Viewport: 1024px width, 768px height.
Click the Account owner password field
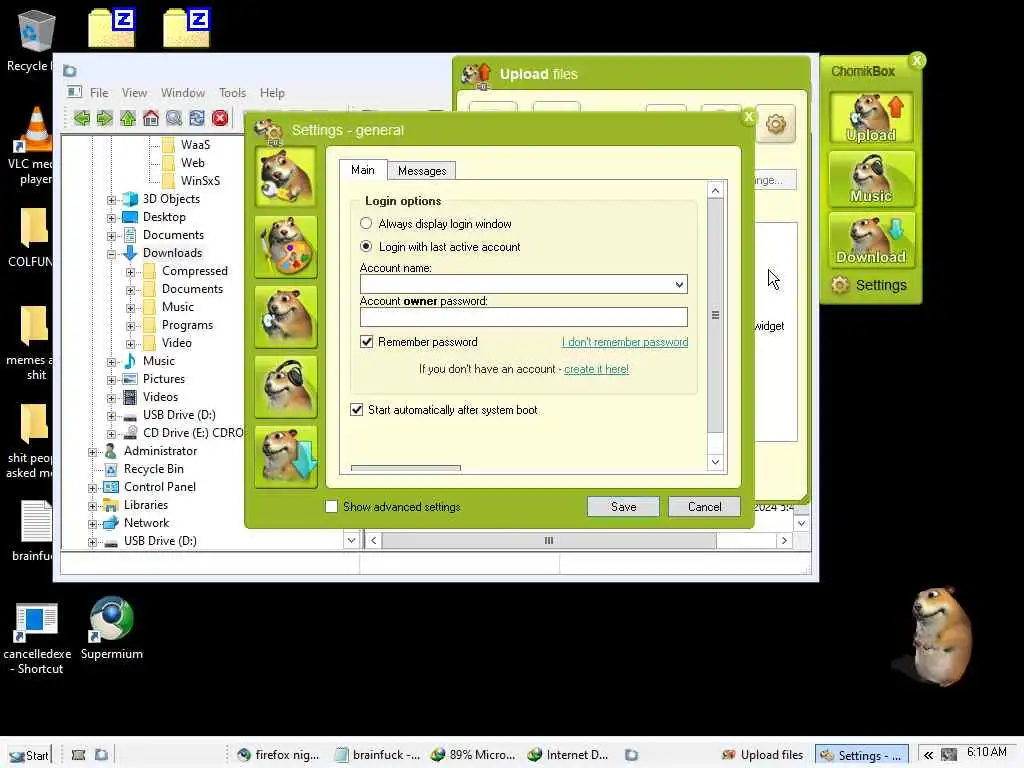point(524,317)
